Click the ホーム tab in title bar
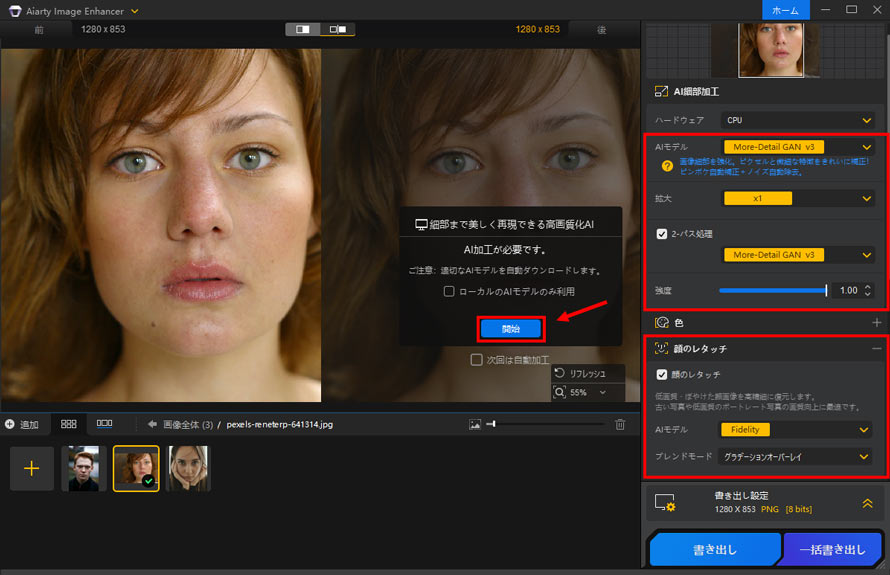Screen dimensions: 890x575 (x=785, y=10)
